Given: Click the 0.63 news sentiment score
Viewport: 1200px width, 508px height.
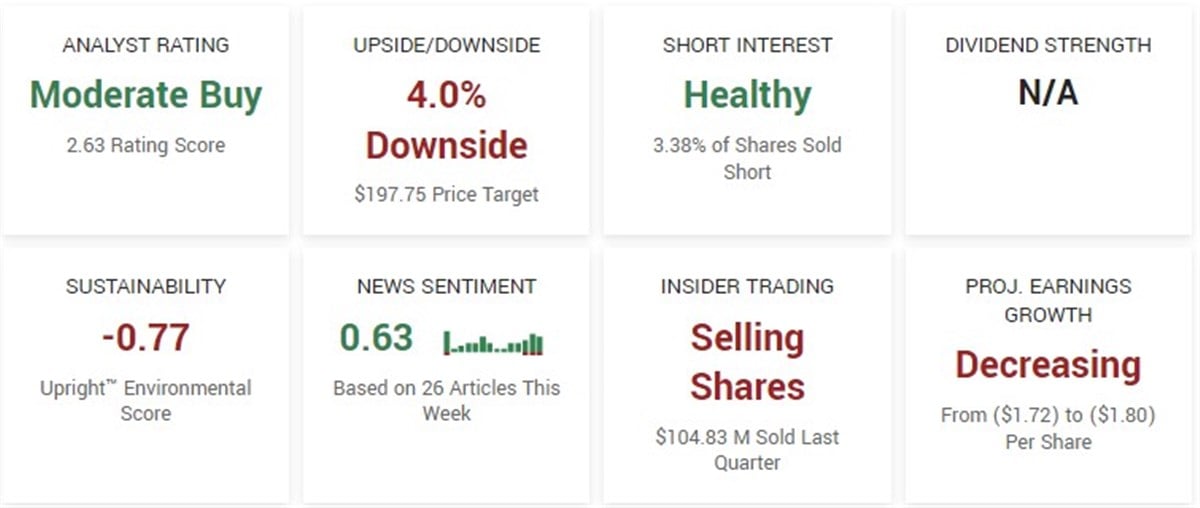Looking at the screenshot, I should (x=376, y=338).
